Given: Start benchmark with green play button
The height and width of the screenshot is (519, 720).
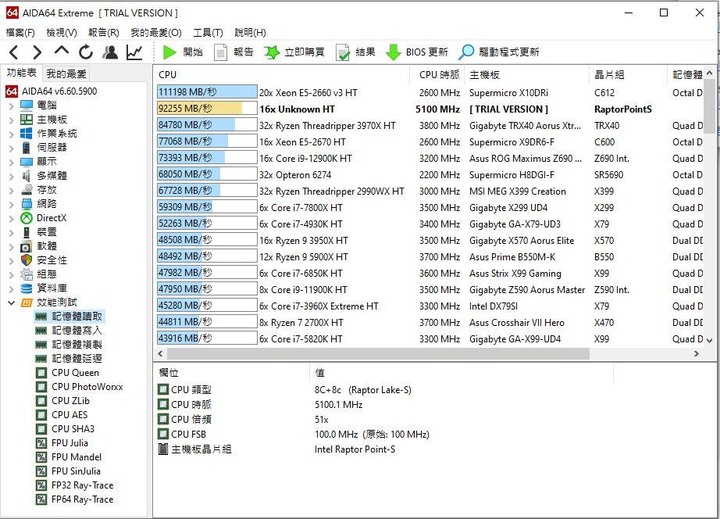Looking at the screenshot, I should tap(169, 52).
